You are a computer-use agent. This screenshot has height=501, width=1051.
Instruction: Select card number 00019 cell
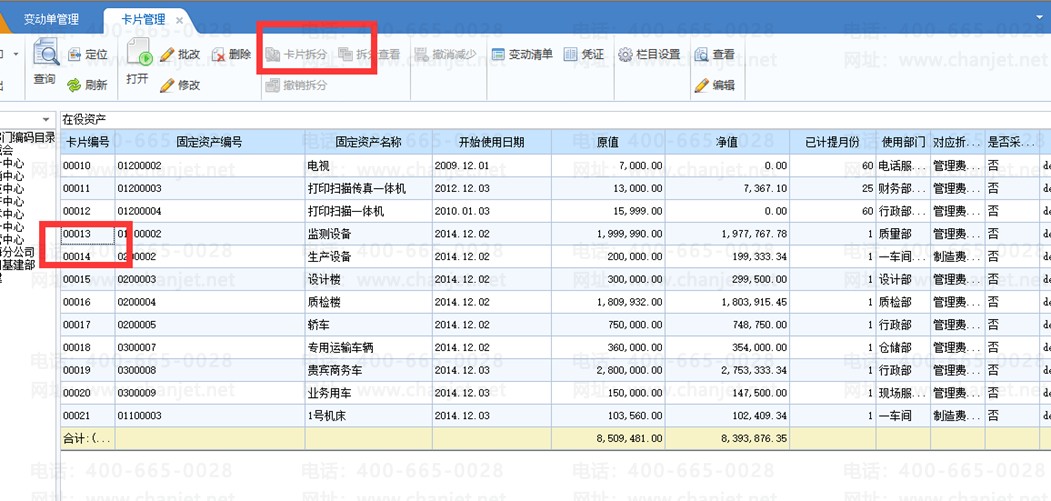88,370
